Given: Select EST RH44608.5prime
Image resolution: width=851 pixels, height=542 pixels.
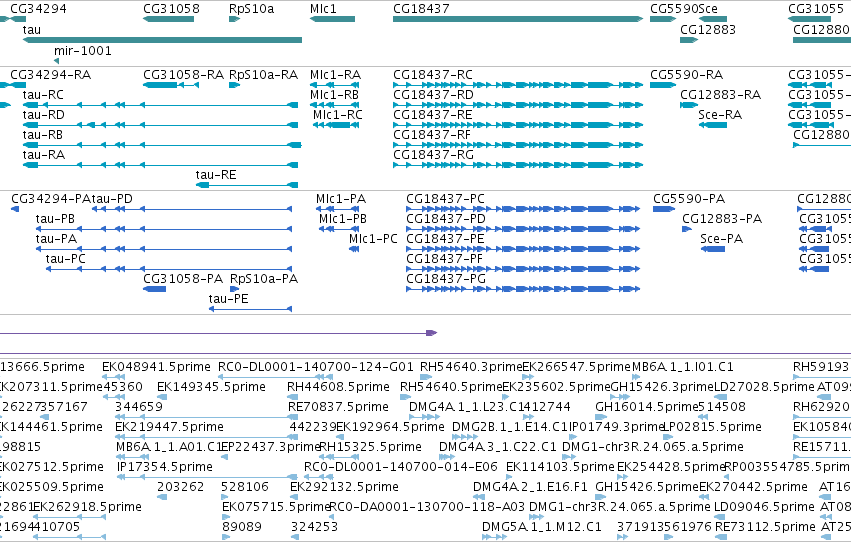Looking at the screenshot, I should click(338, 387).
